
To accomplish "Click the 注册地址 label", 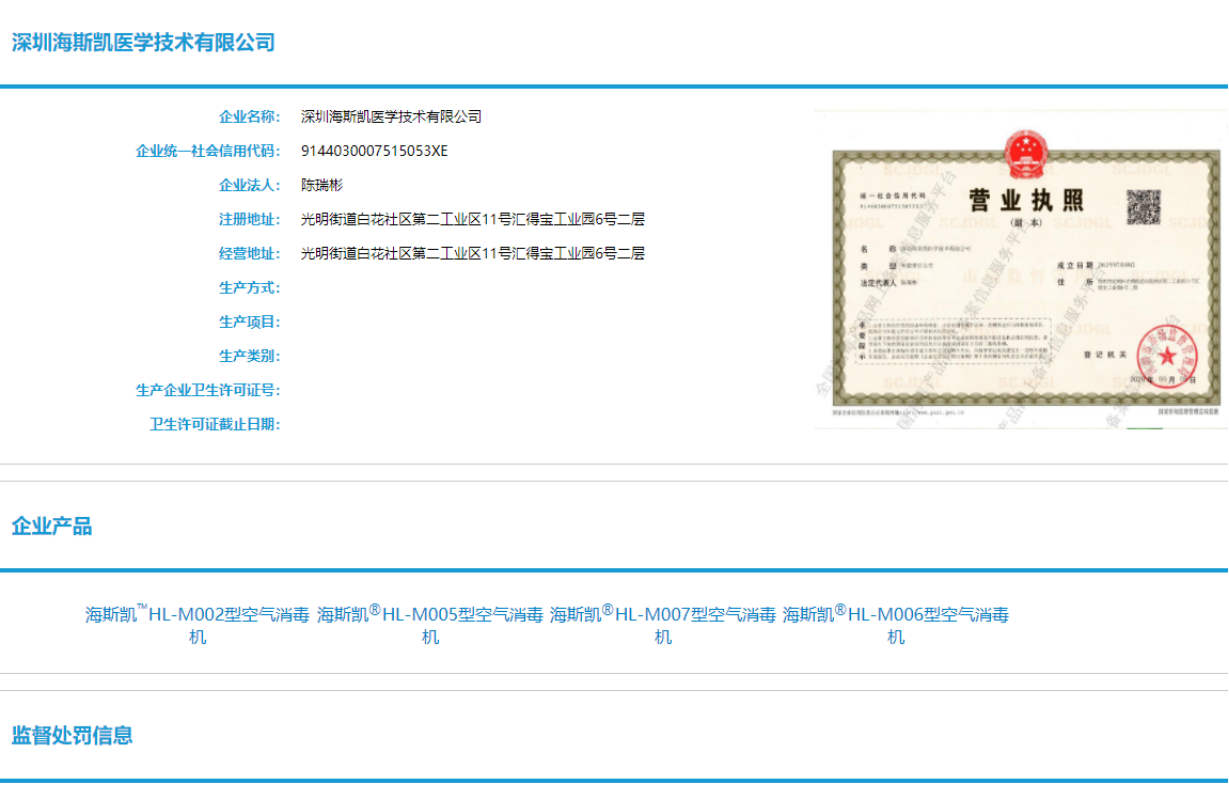I will pyautogui.click(x=250, y=219).
